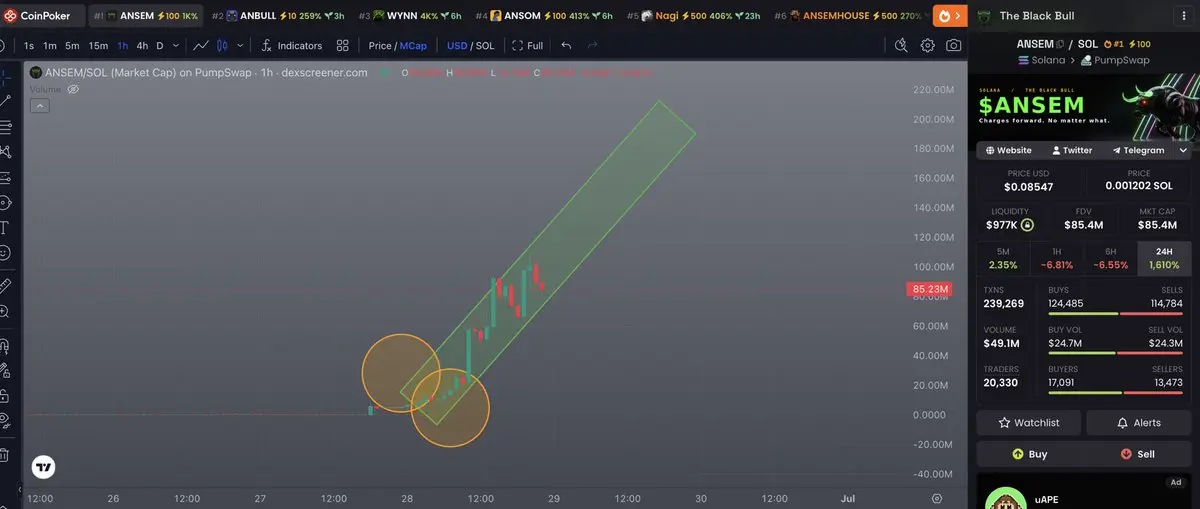
Task: Switch chart to MCap view
Action: 413,45
